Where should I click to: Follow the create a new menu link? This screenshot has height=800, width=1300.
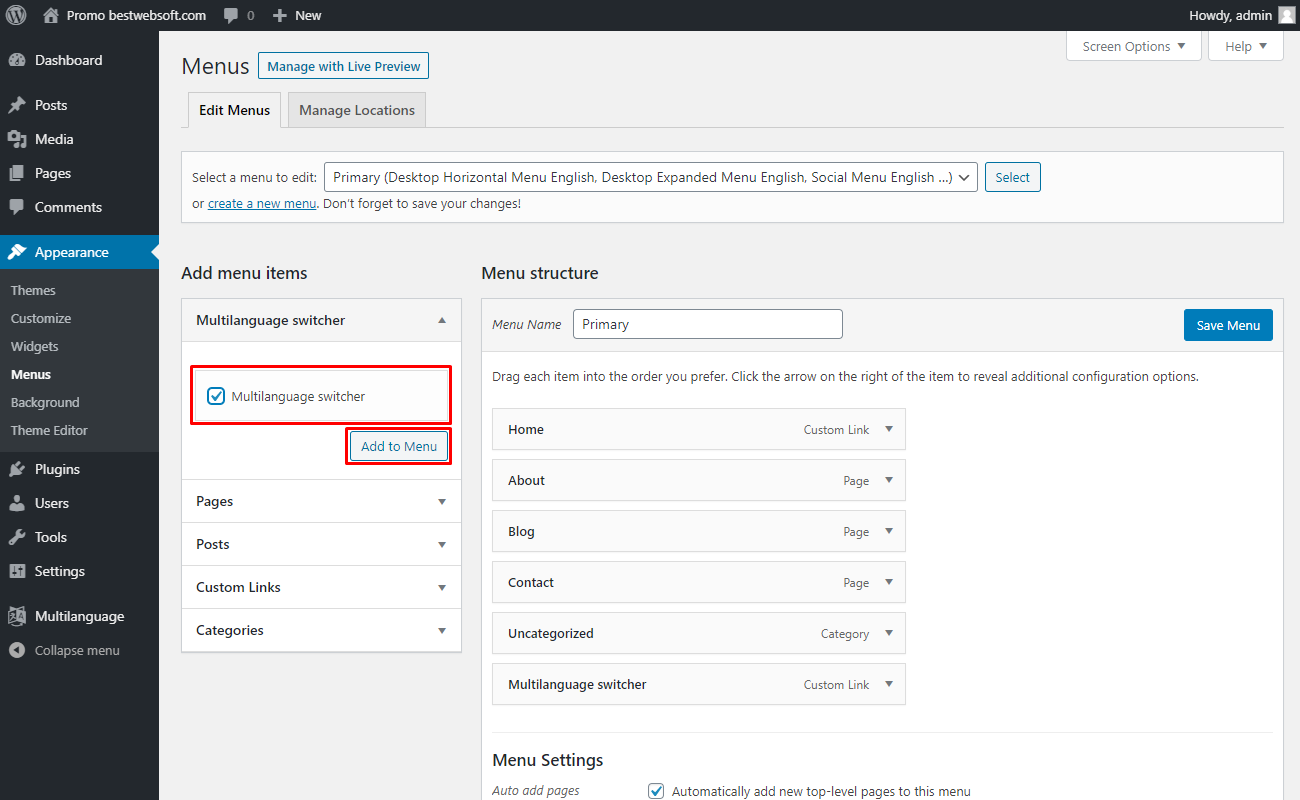[x=262, y=203]
